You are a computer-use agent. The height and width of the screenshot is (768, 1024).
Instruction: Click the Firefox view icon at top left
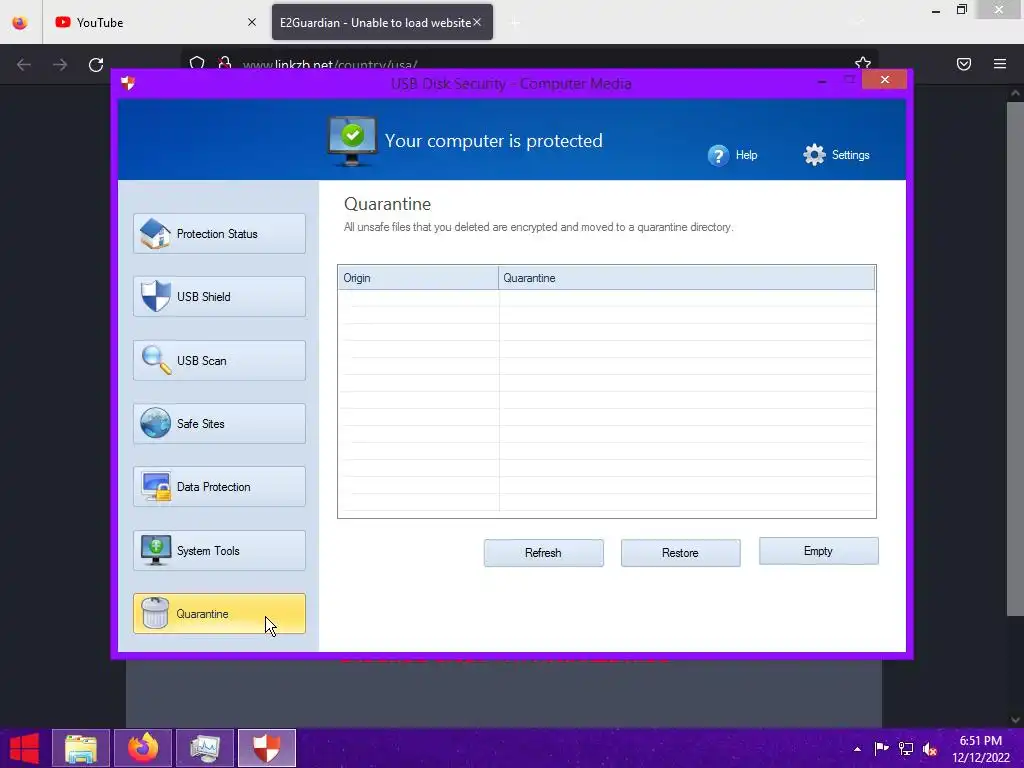click(x=20, y=23)
